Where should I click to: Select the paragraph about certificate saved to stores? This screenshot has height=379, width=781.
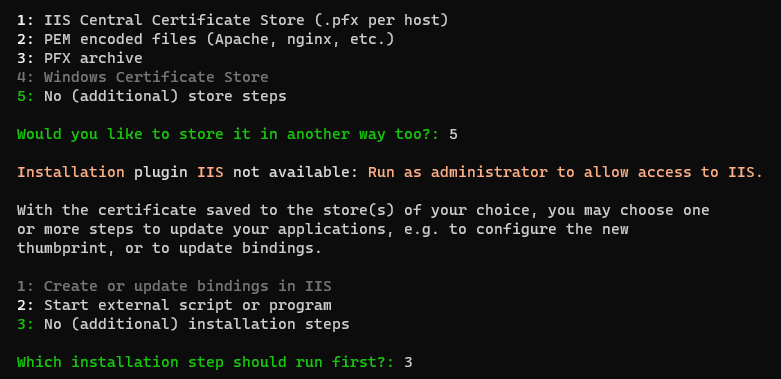click(363, 230)
